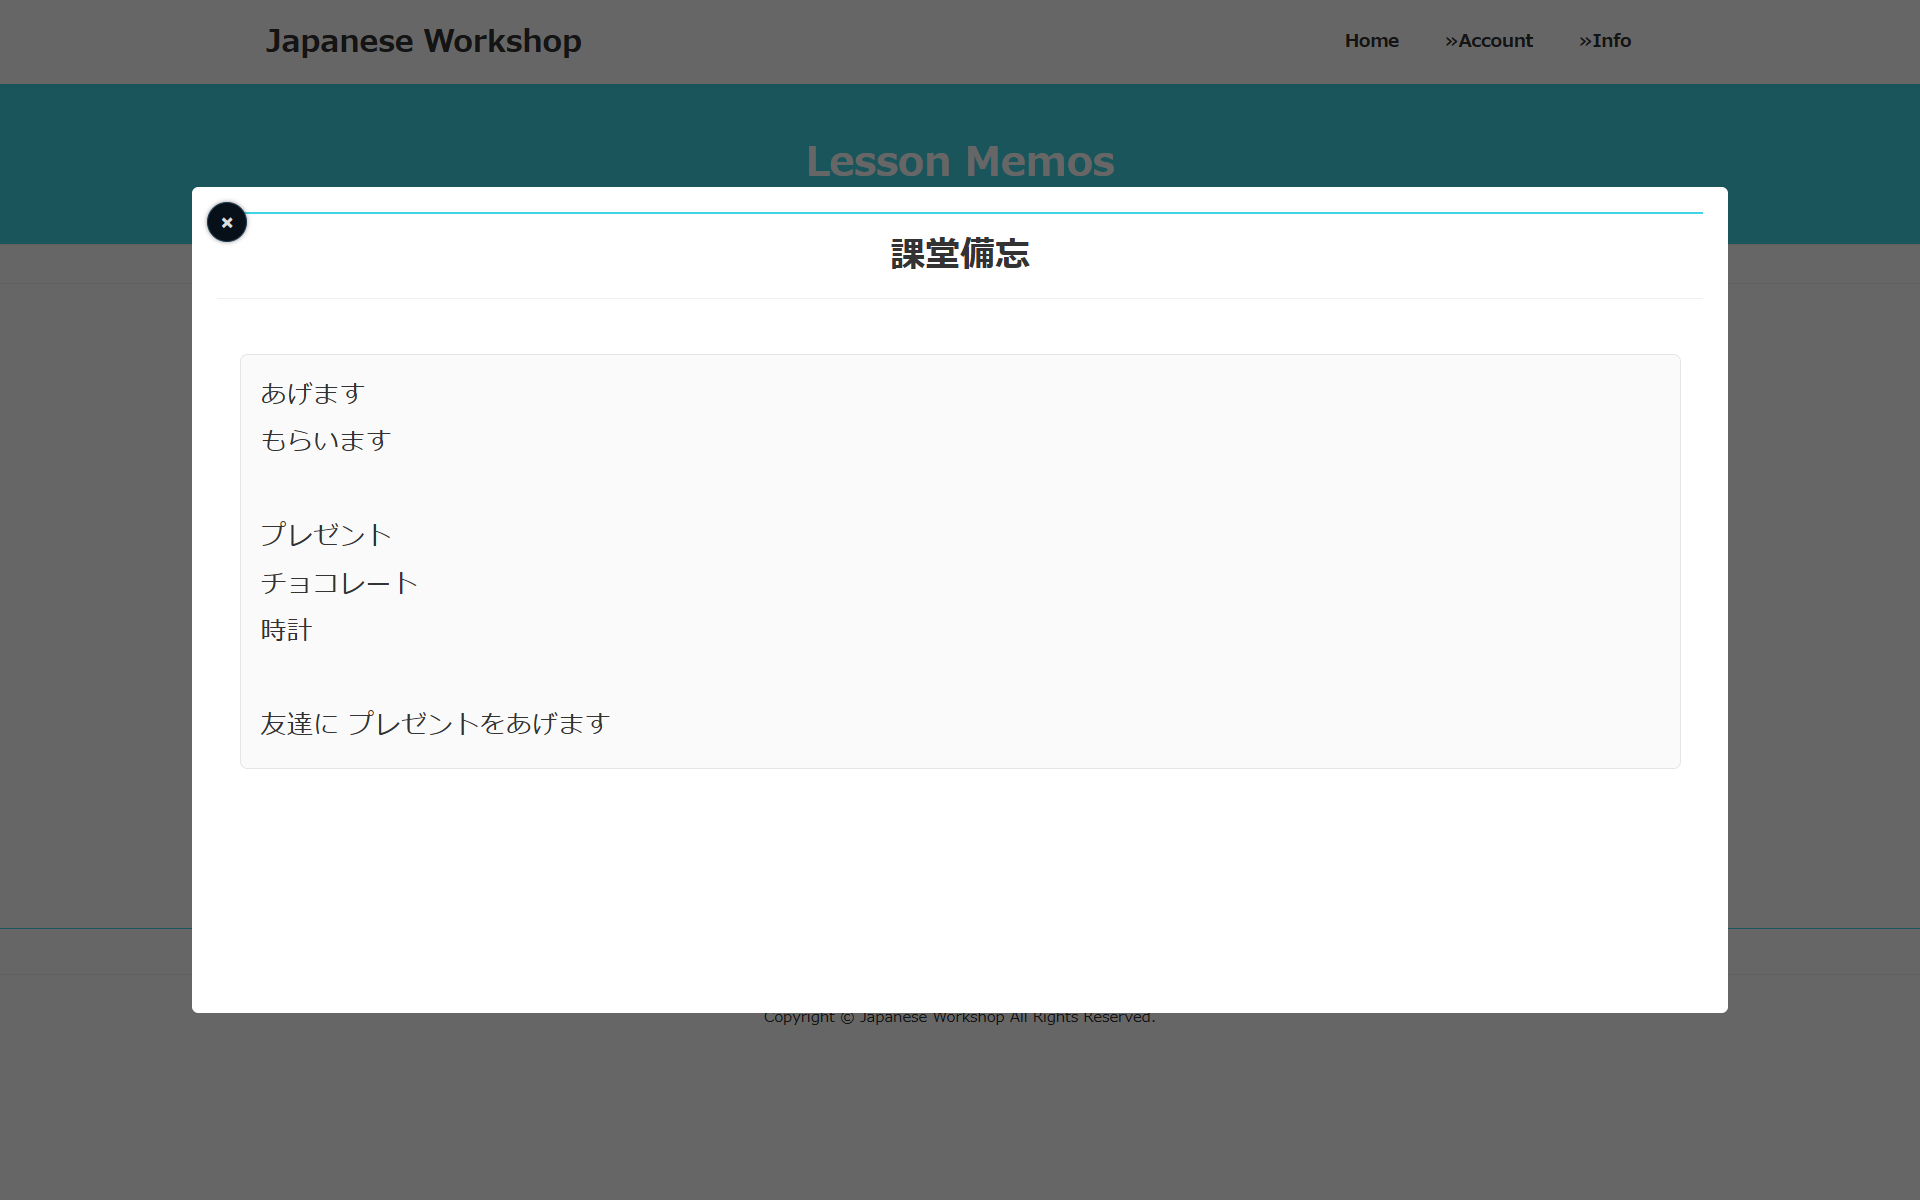This screenshot has width=1920, height=1200.
Task: Click the word もらいます in the memo
Action: coord(325,441)
